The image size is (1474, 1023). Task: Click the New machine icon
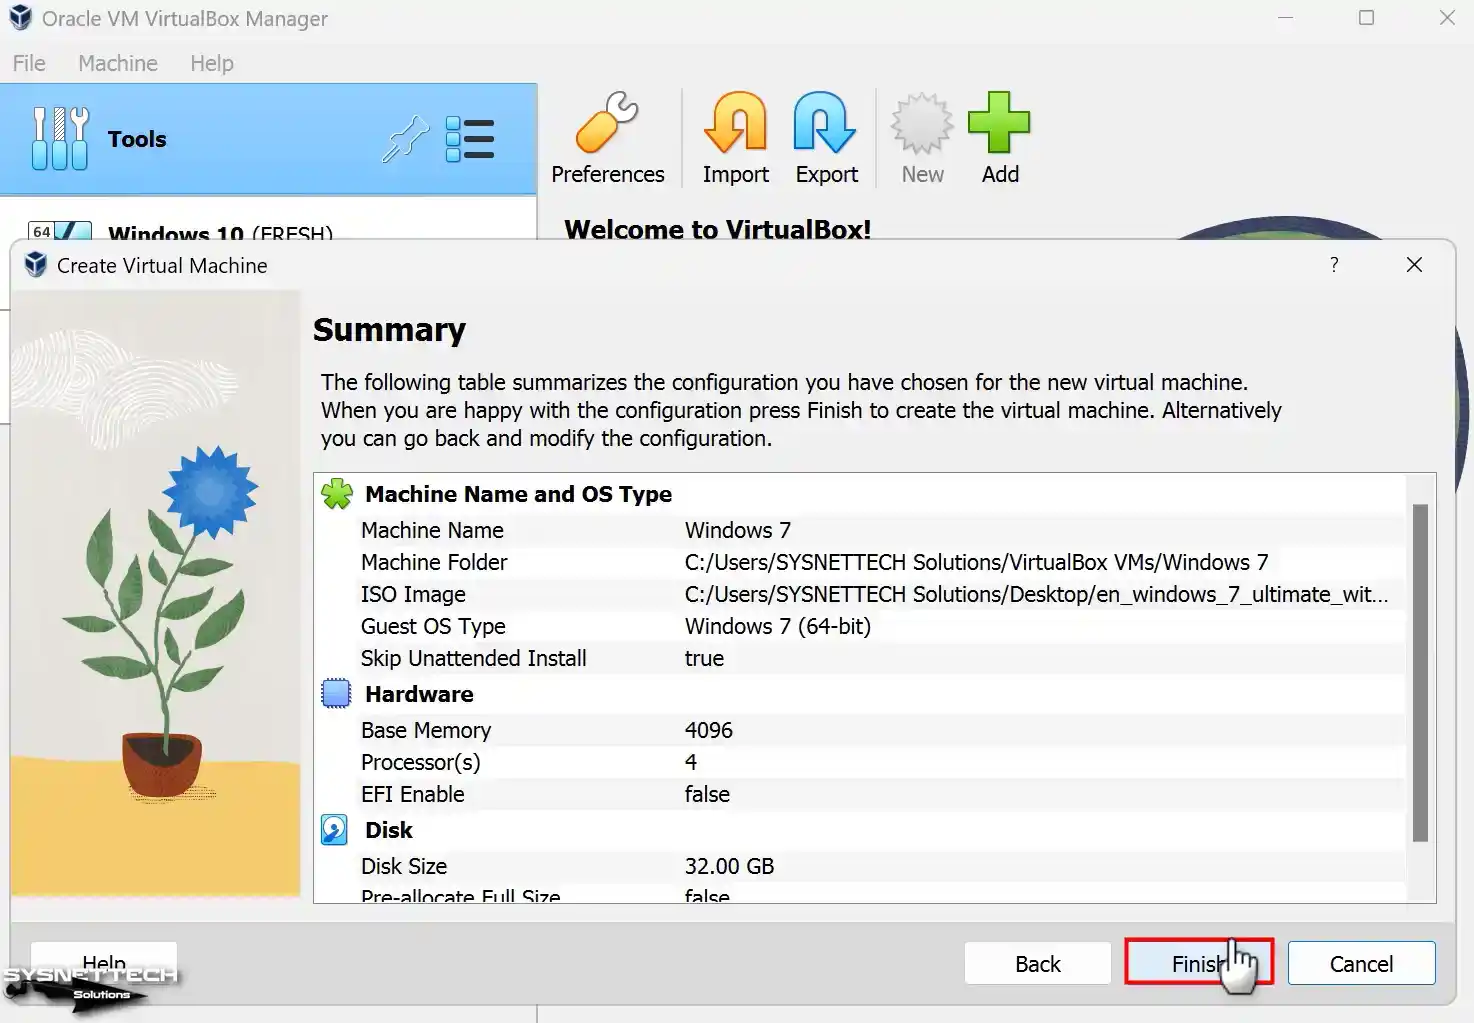pos(922,138)
